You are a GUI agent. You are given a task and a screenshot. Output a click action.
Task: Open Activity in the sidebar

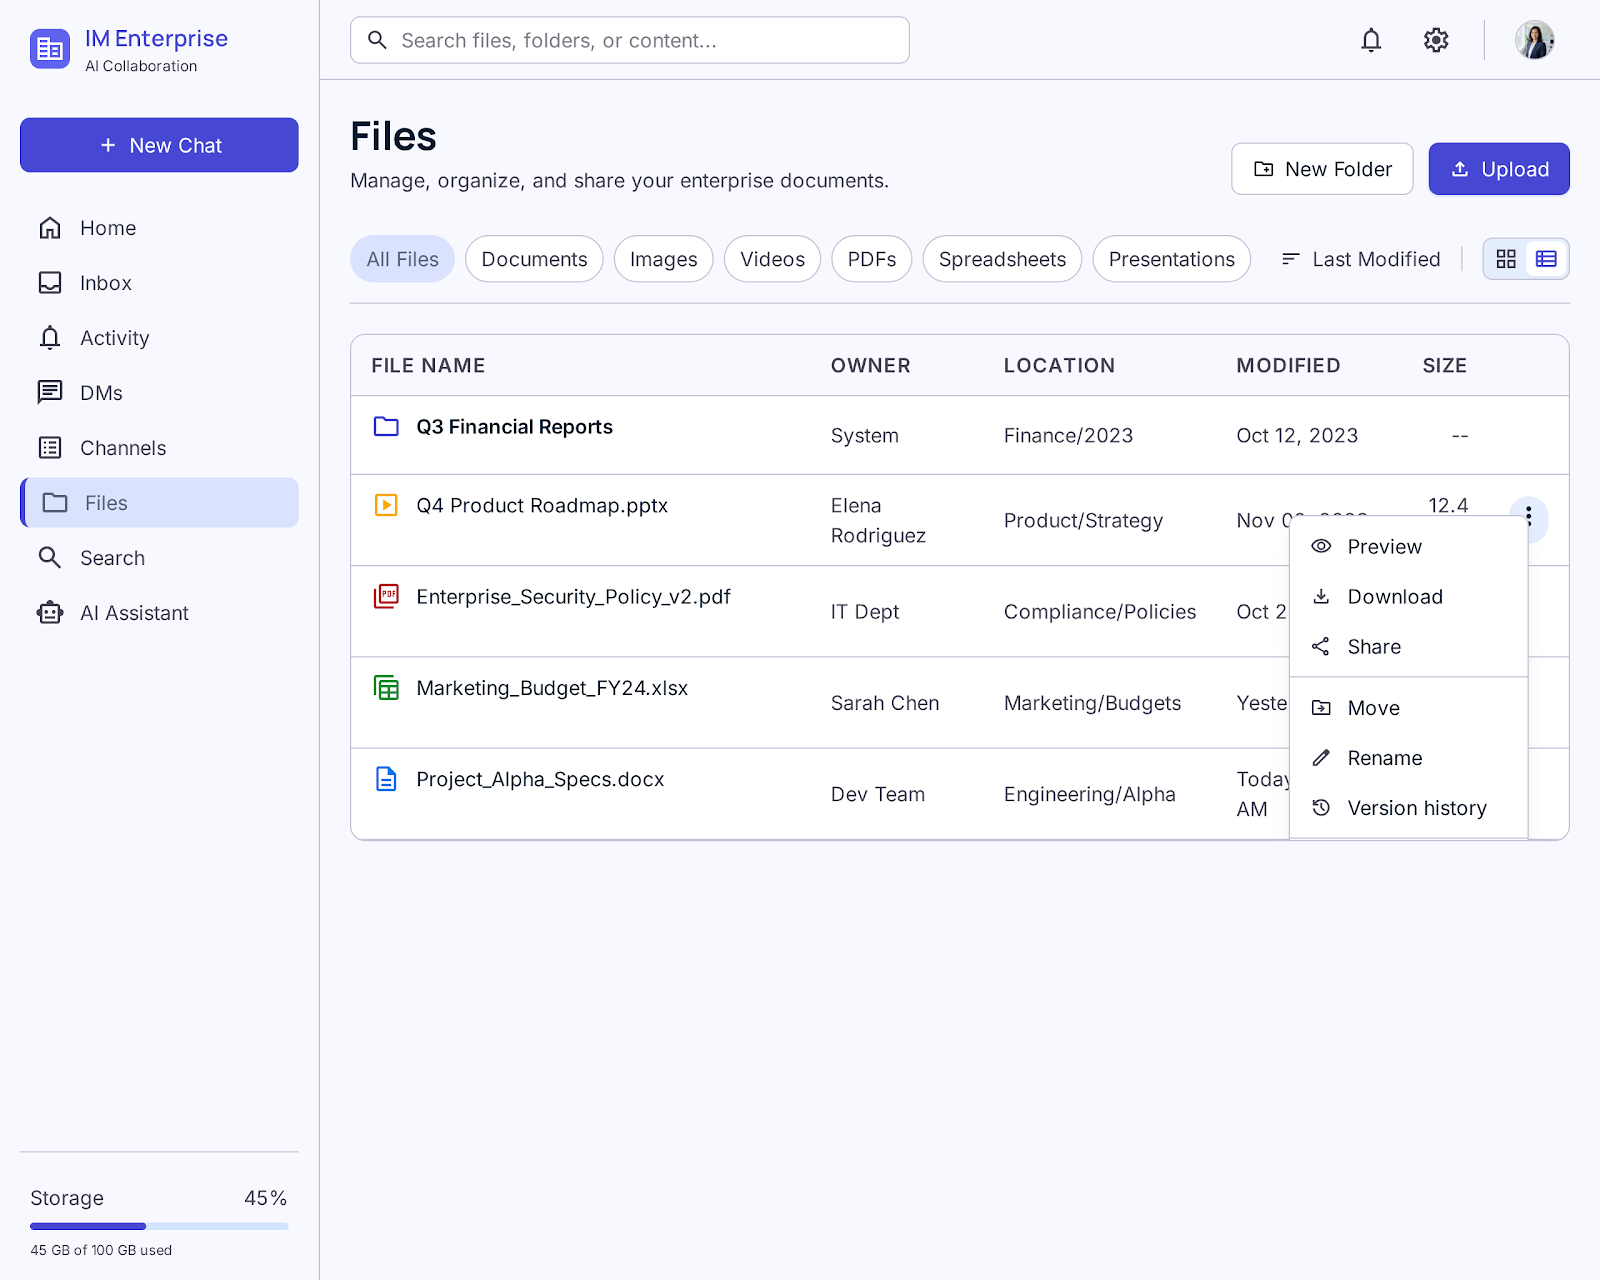[x=159, y=338]
